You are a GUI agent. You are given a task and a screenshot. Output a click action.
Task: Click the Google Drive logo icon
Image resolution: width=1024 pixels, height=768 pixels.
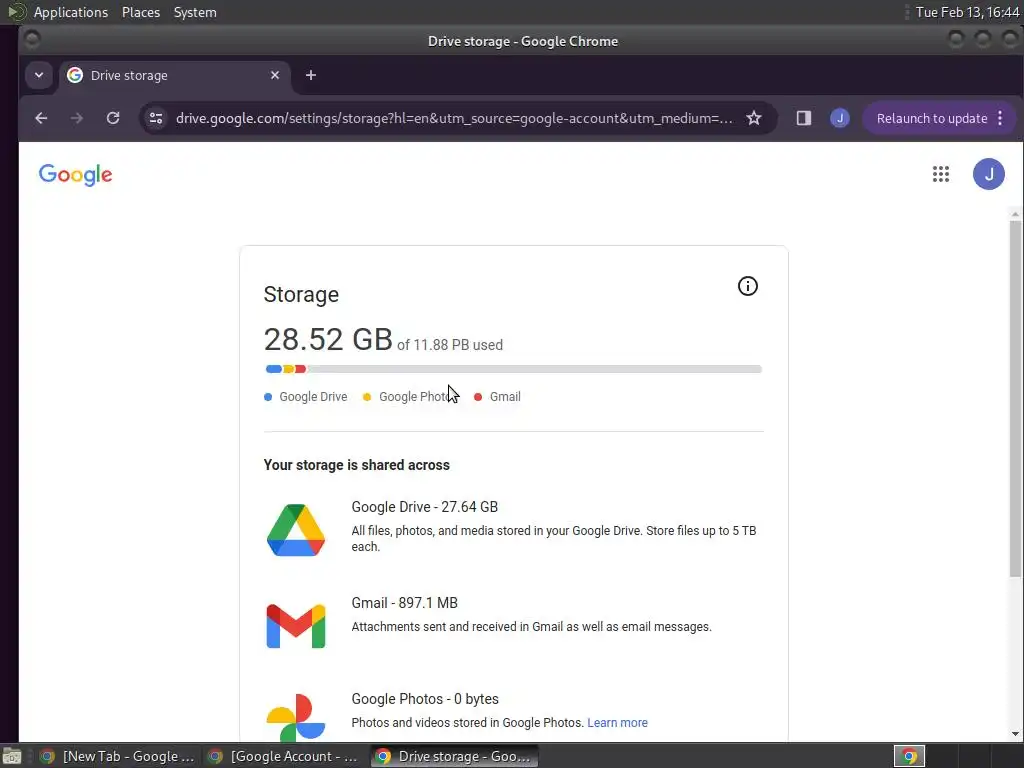[x=296, y=530]
